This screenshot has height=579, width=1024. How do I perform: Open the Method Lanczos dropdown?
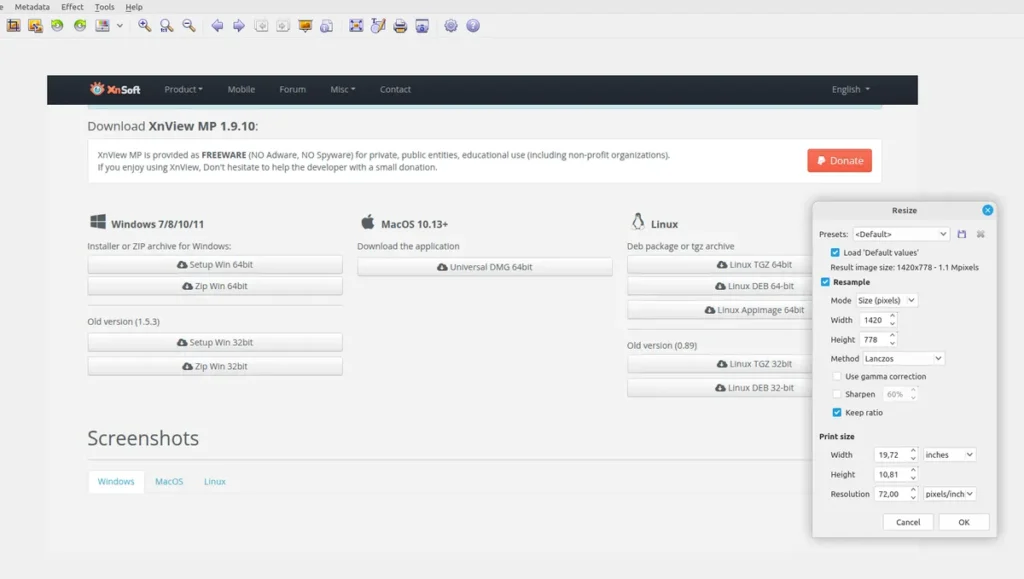pos(903,358)
